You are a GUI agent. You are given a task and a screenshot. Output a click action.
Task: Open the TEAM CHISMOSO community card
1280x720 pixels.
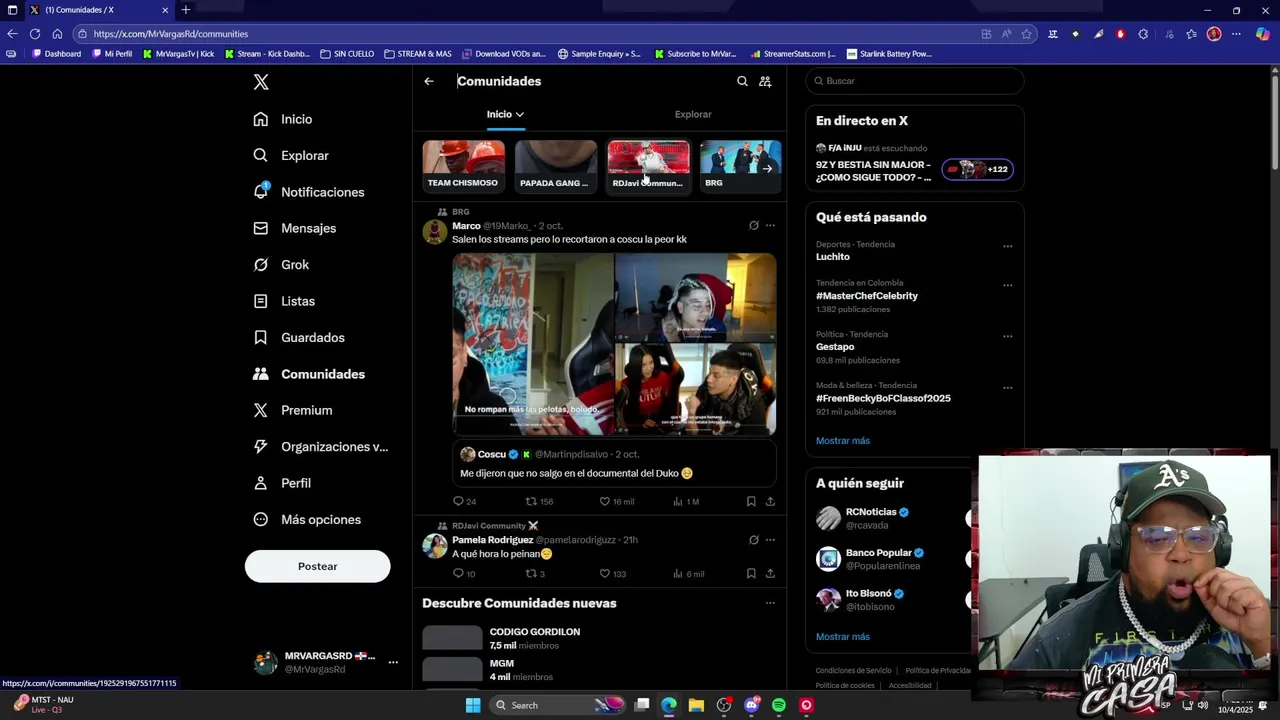pyautogui.click(x=463, y=166)
